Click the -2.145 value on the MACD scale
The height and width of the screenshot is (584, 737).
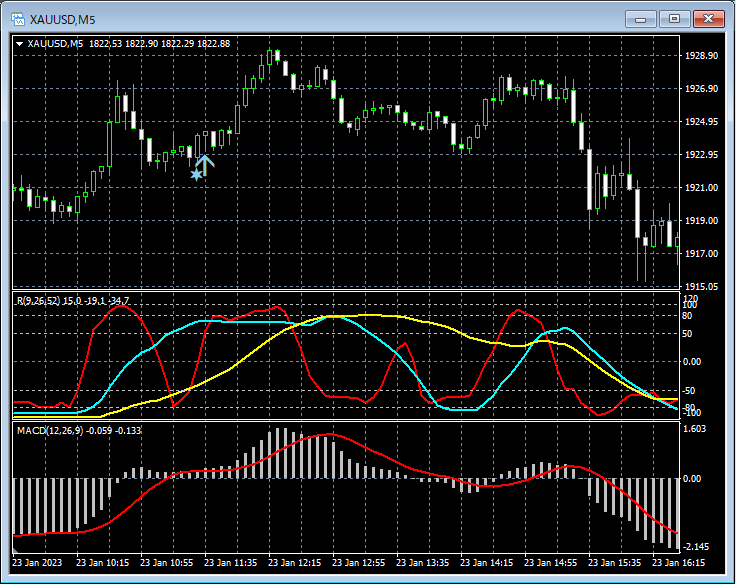695,547
